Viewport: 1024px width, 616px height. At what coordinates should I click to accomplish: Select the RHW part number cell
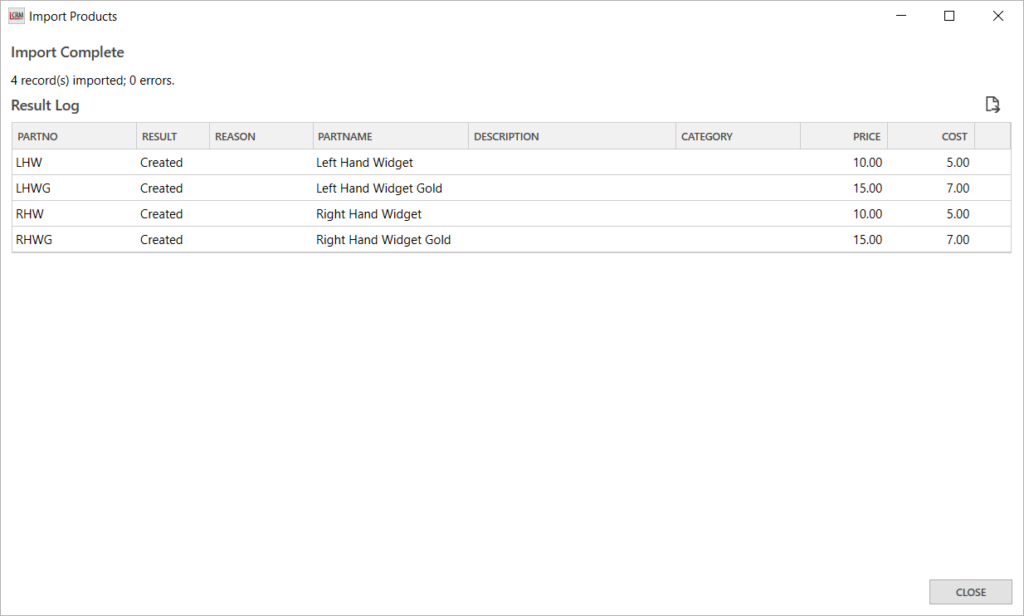(30, 214)
